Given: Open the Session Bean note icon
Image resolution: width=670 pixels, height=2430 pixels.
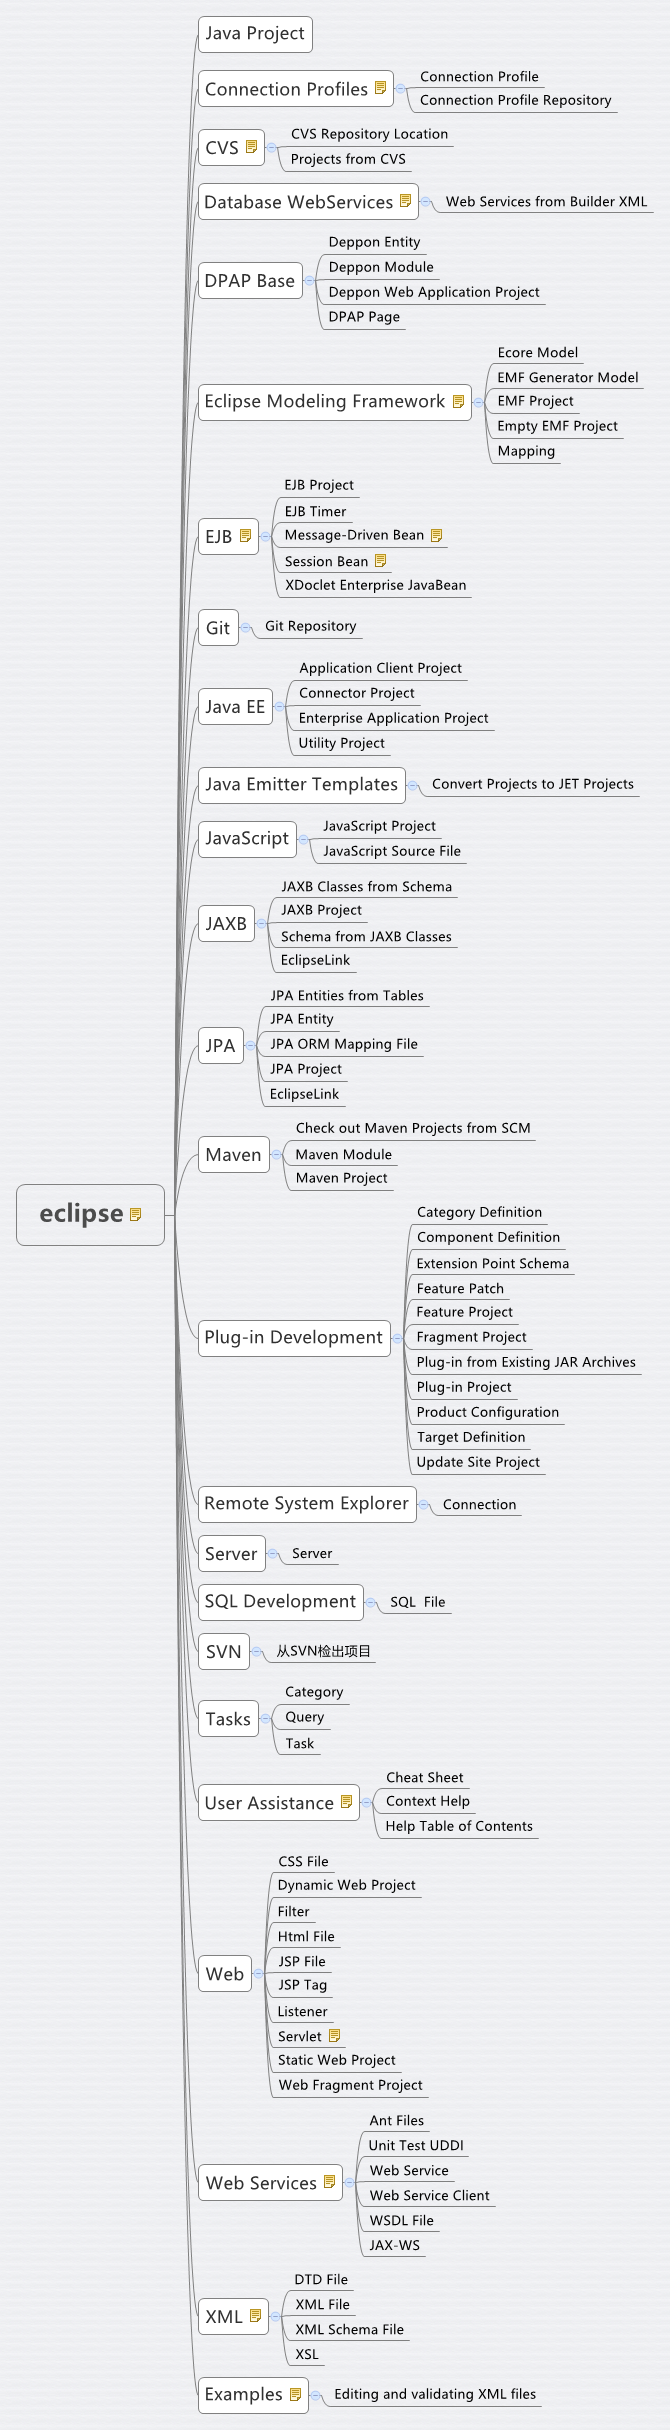Looking at the screenshot, I should click(380, 561).
